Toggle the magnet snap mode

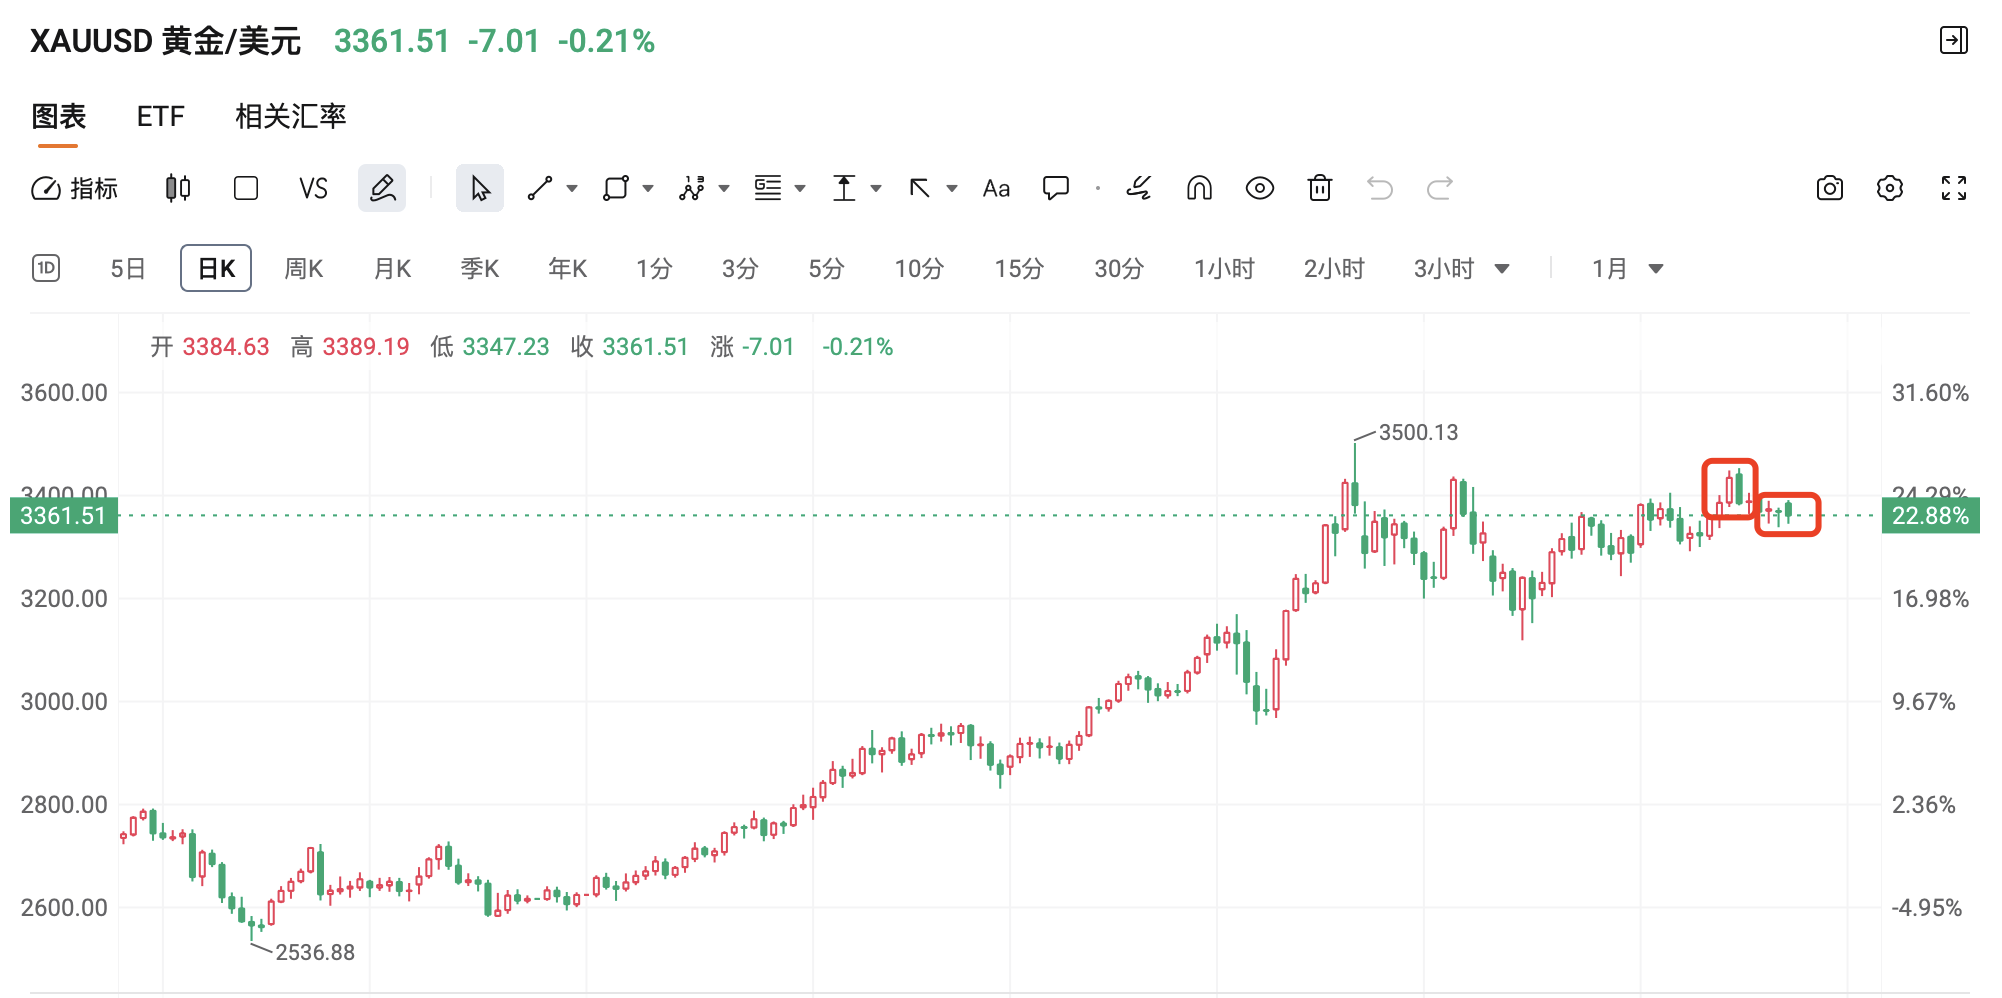[x=1199, y=188]
